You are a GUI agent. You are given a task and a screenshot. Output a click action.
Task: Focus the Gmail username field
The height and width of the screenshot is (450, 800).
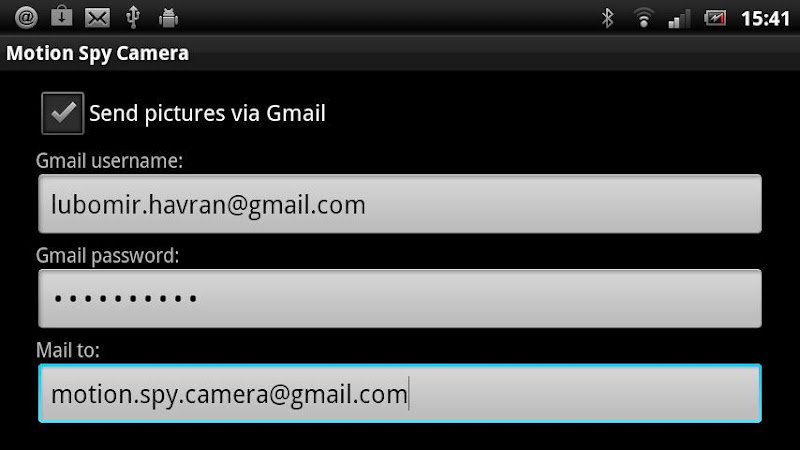(400, 204)
